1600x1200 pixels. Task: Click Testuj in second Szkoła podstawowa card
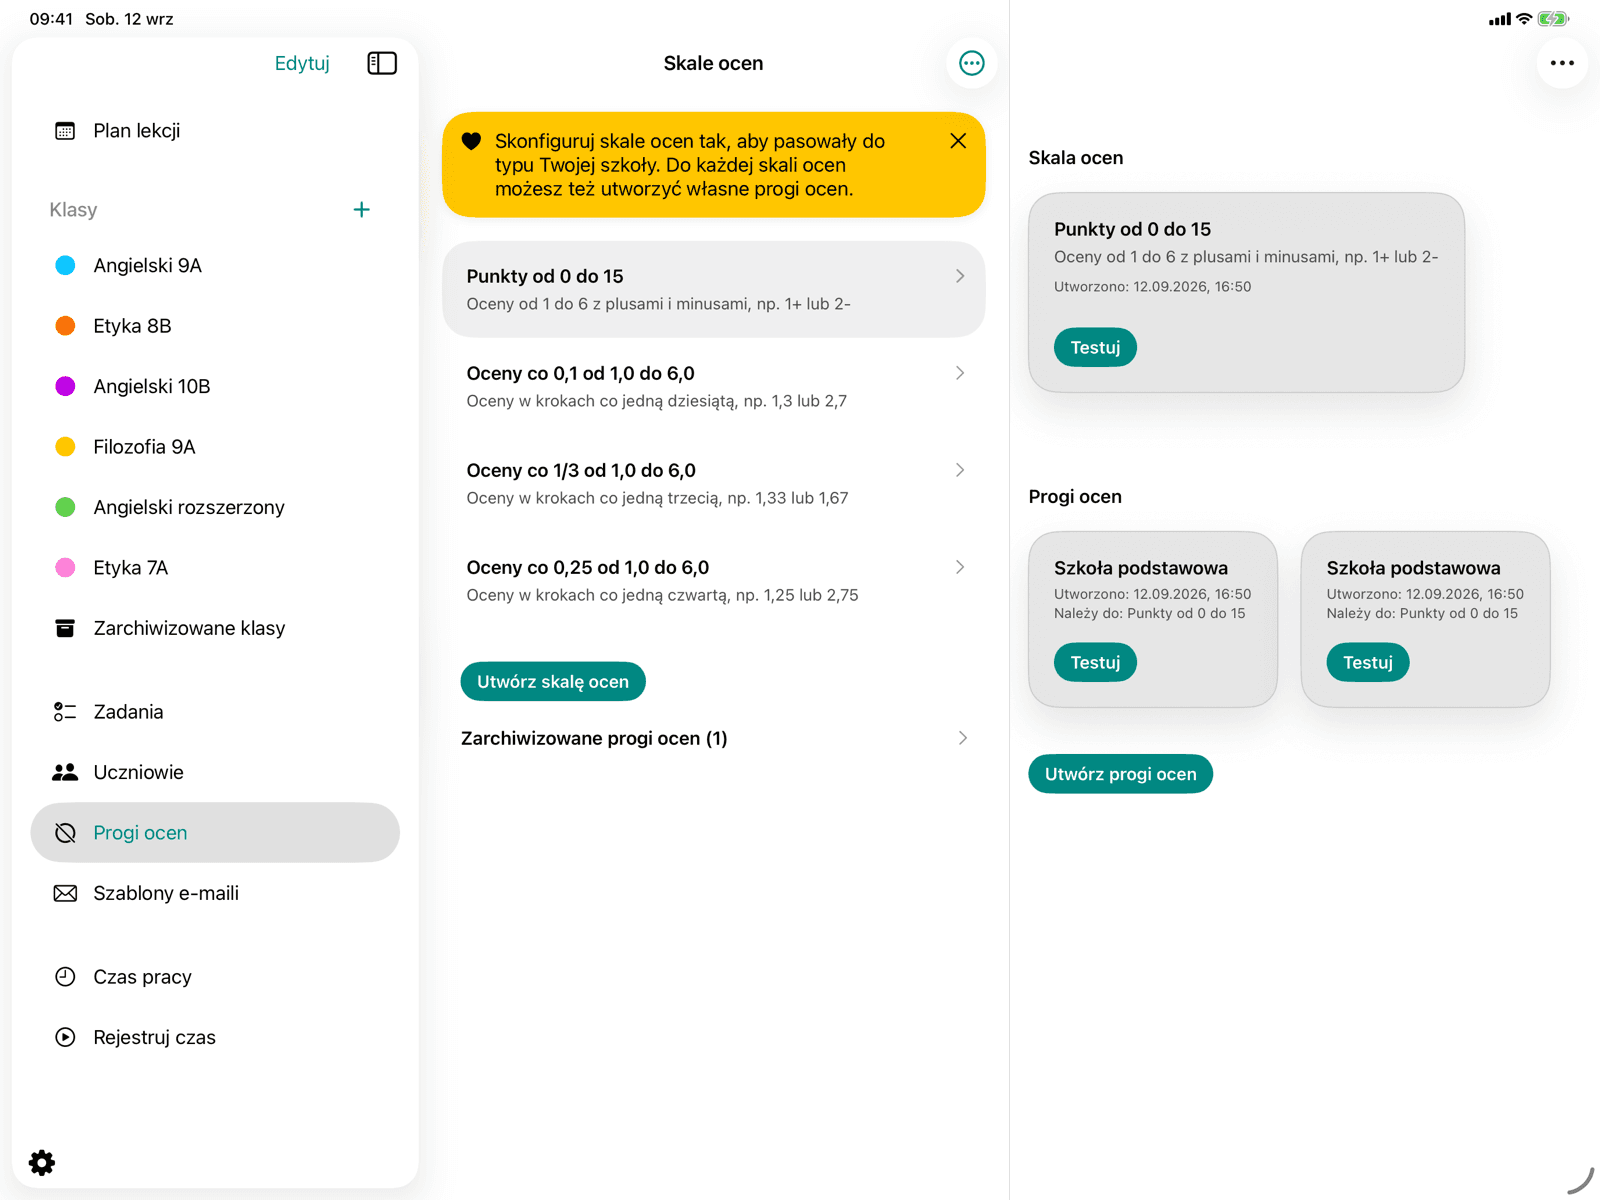click(x=1367, y=662)
